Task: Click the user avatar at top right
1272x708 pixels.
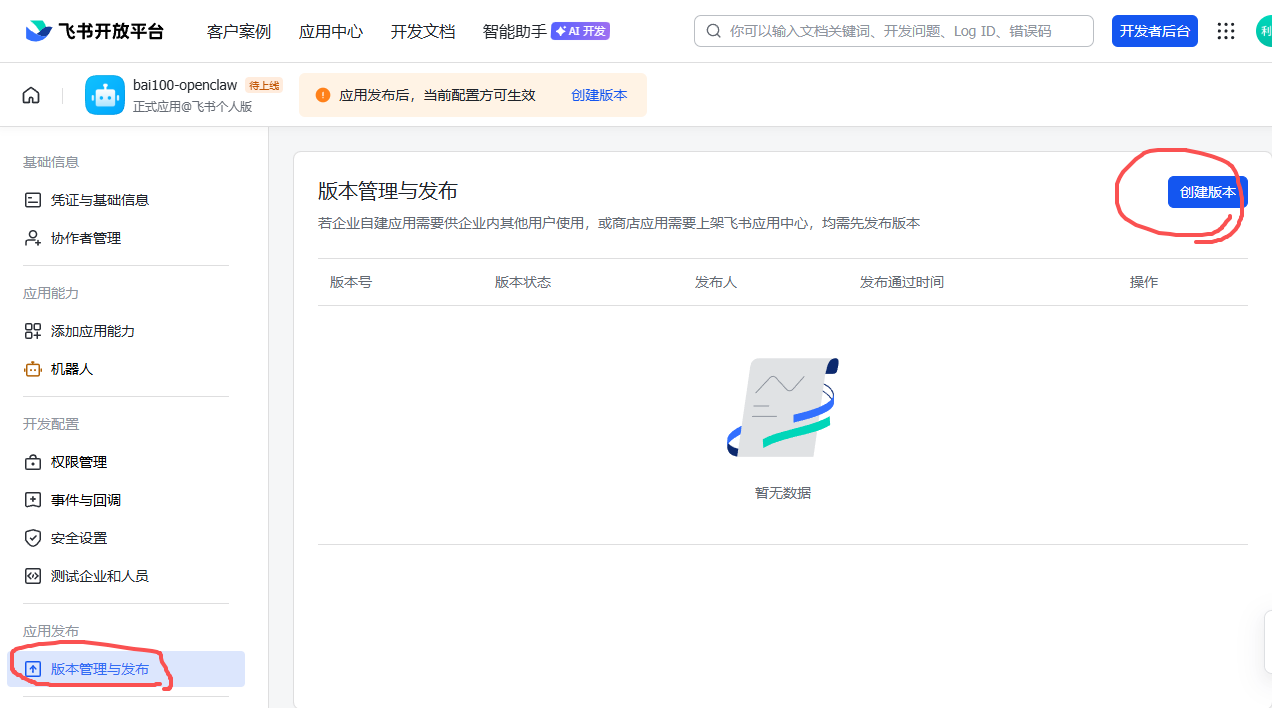Action: (x=1263, y=31)
